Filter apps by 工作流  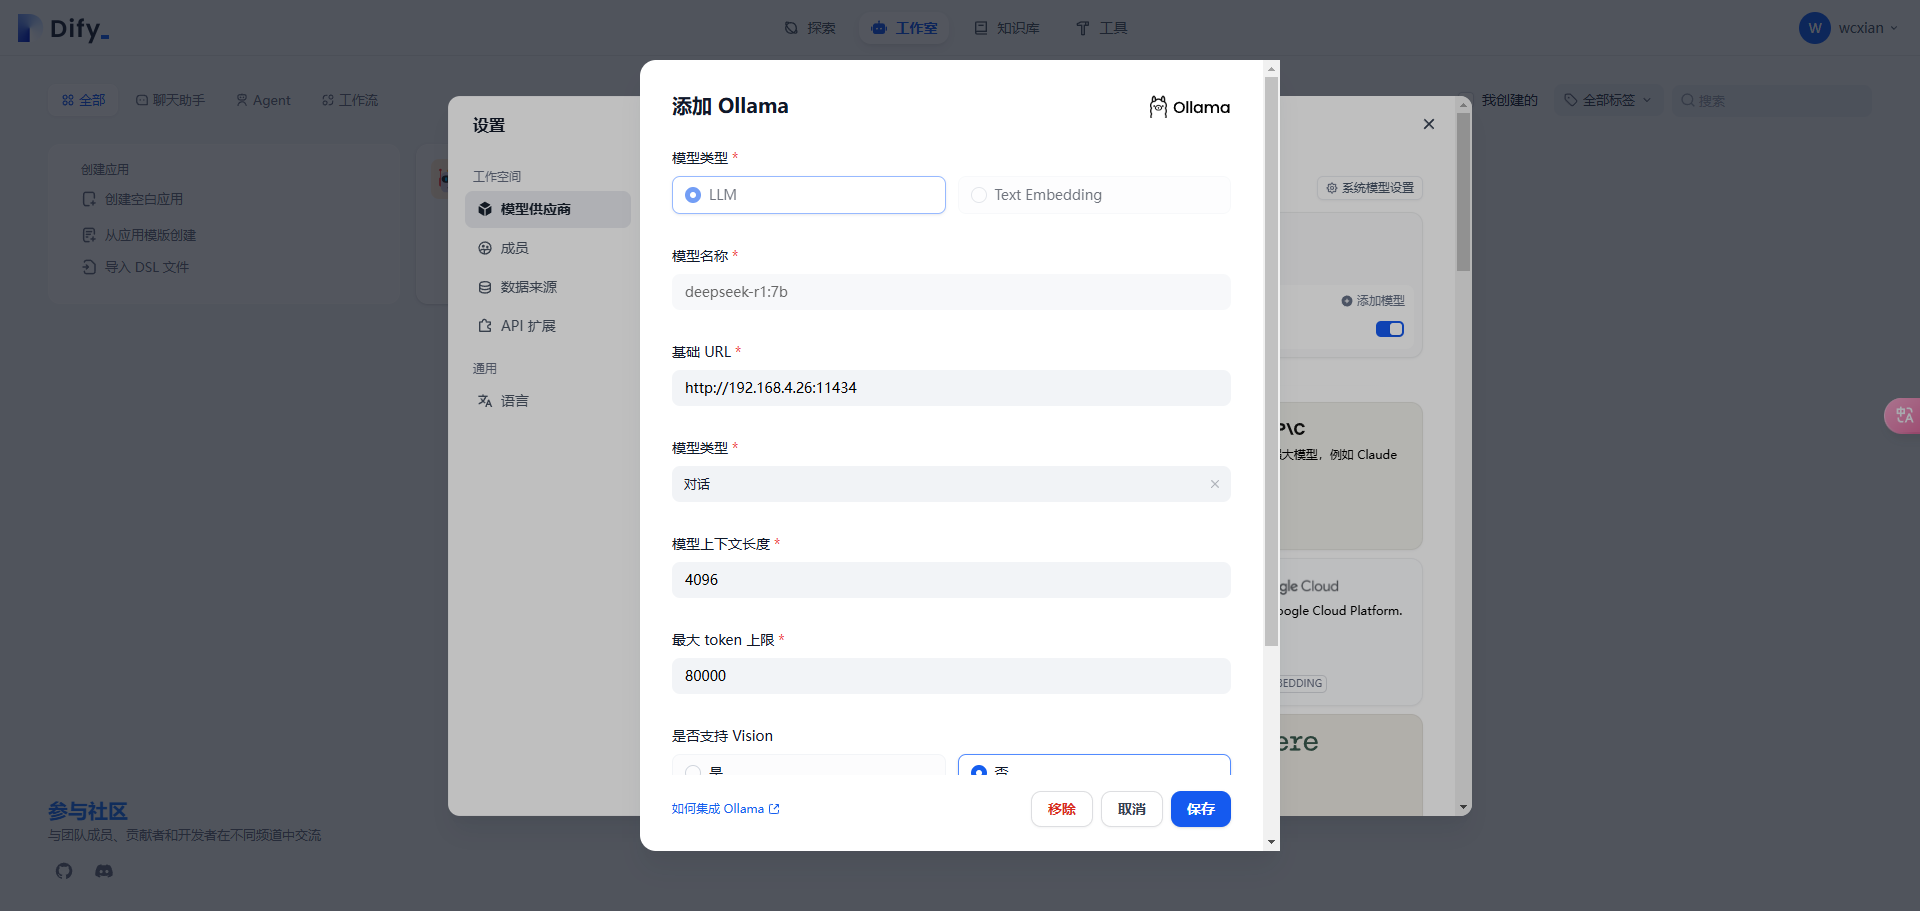(350, 100)
